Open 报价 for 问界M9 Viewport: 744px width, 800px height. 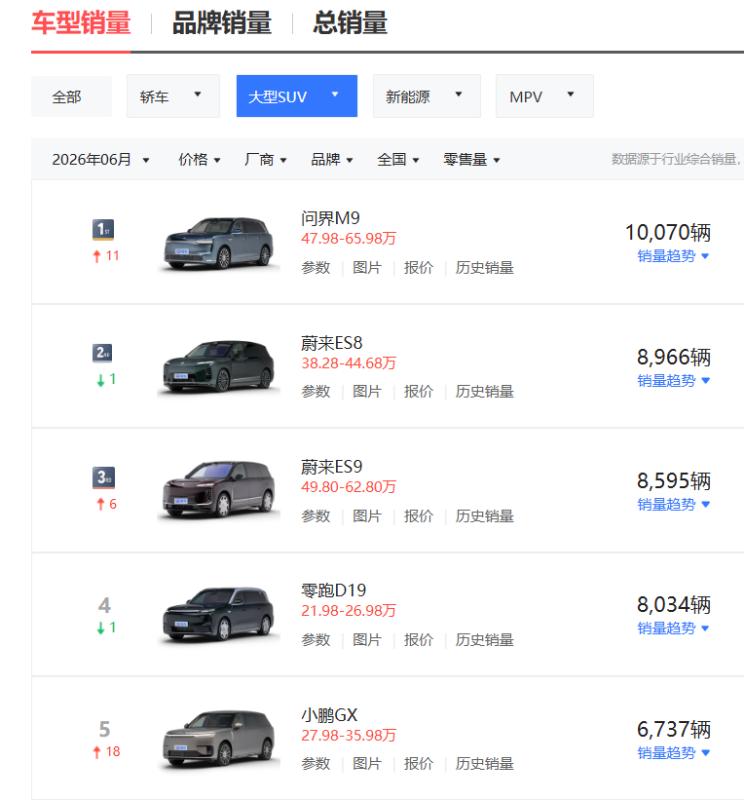click(418, 267)
